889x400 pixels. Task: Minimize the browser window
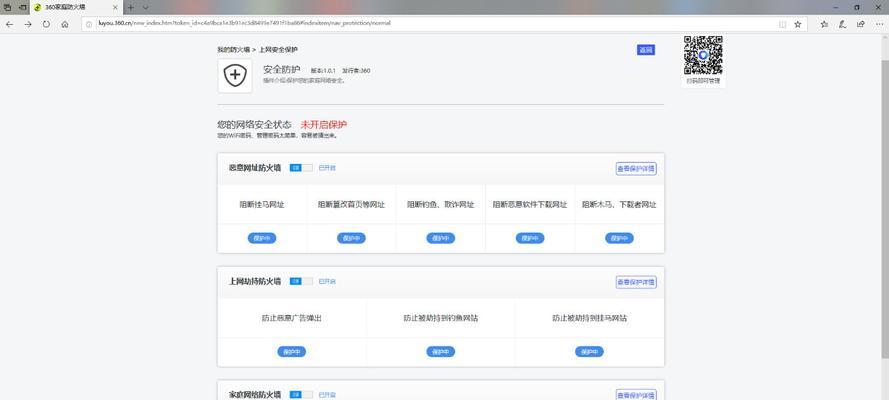tap(836, 7)
